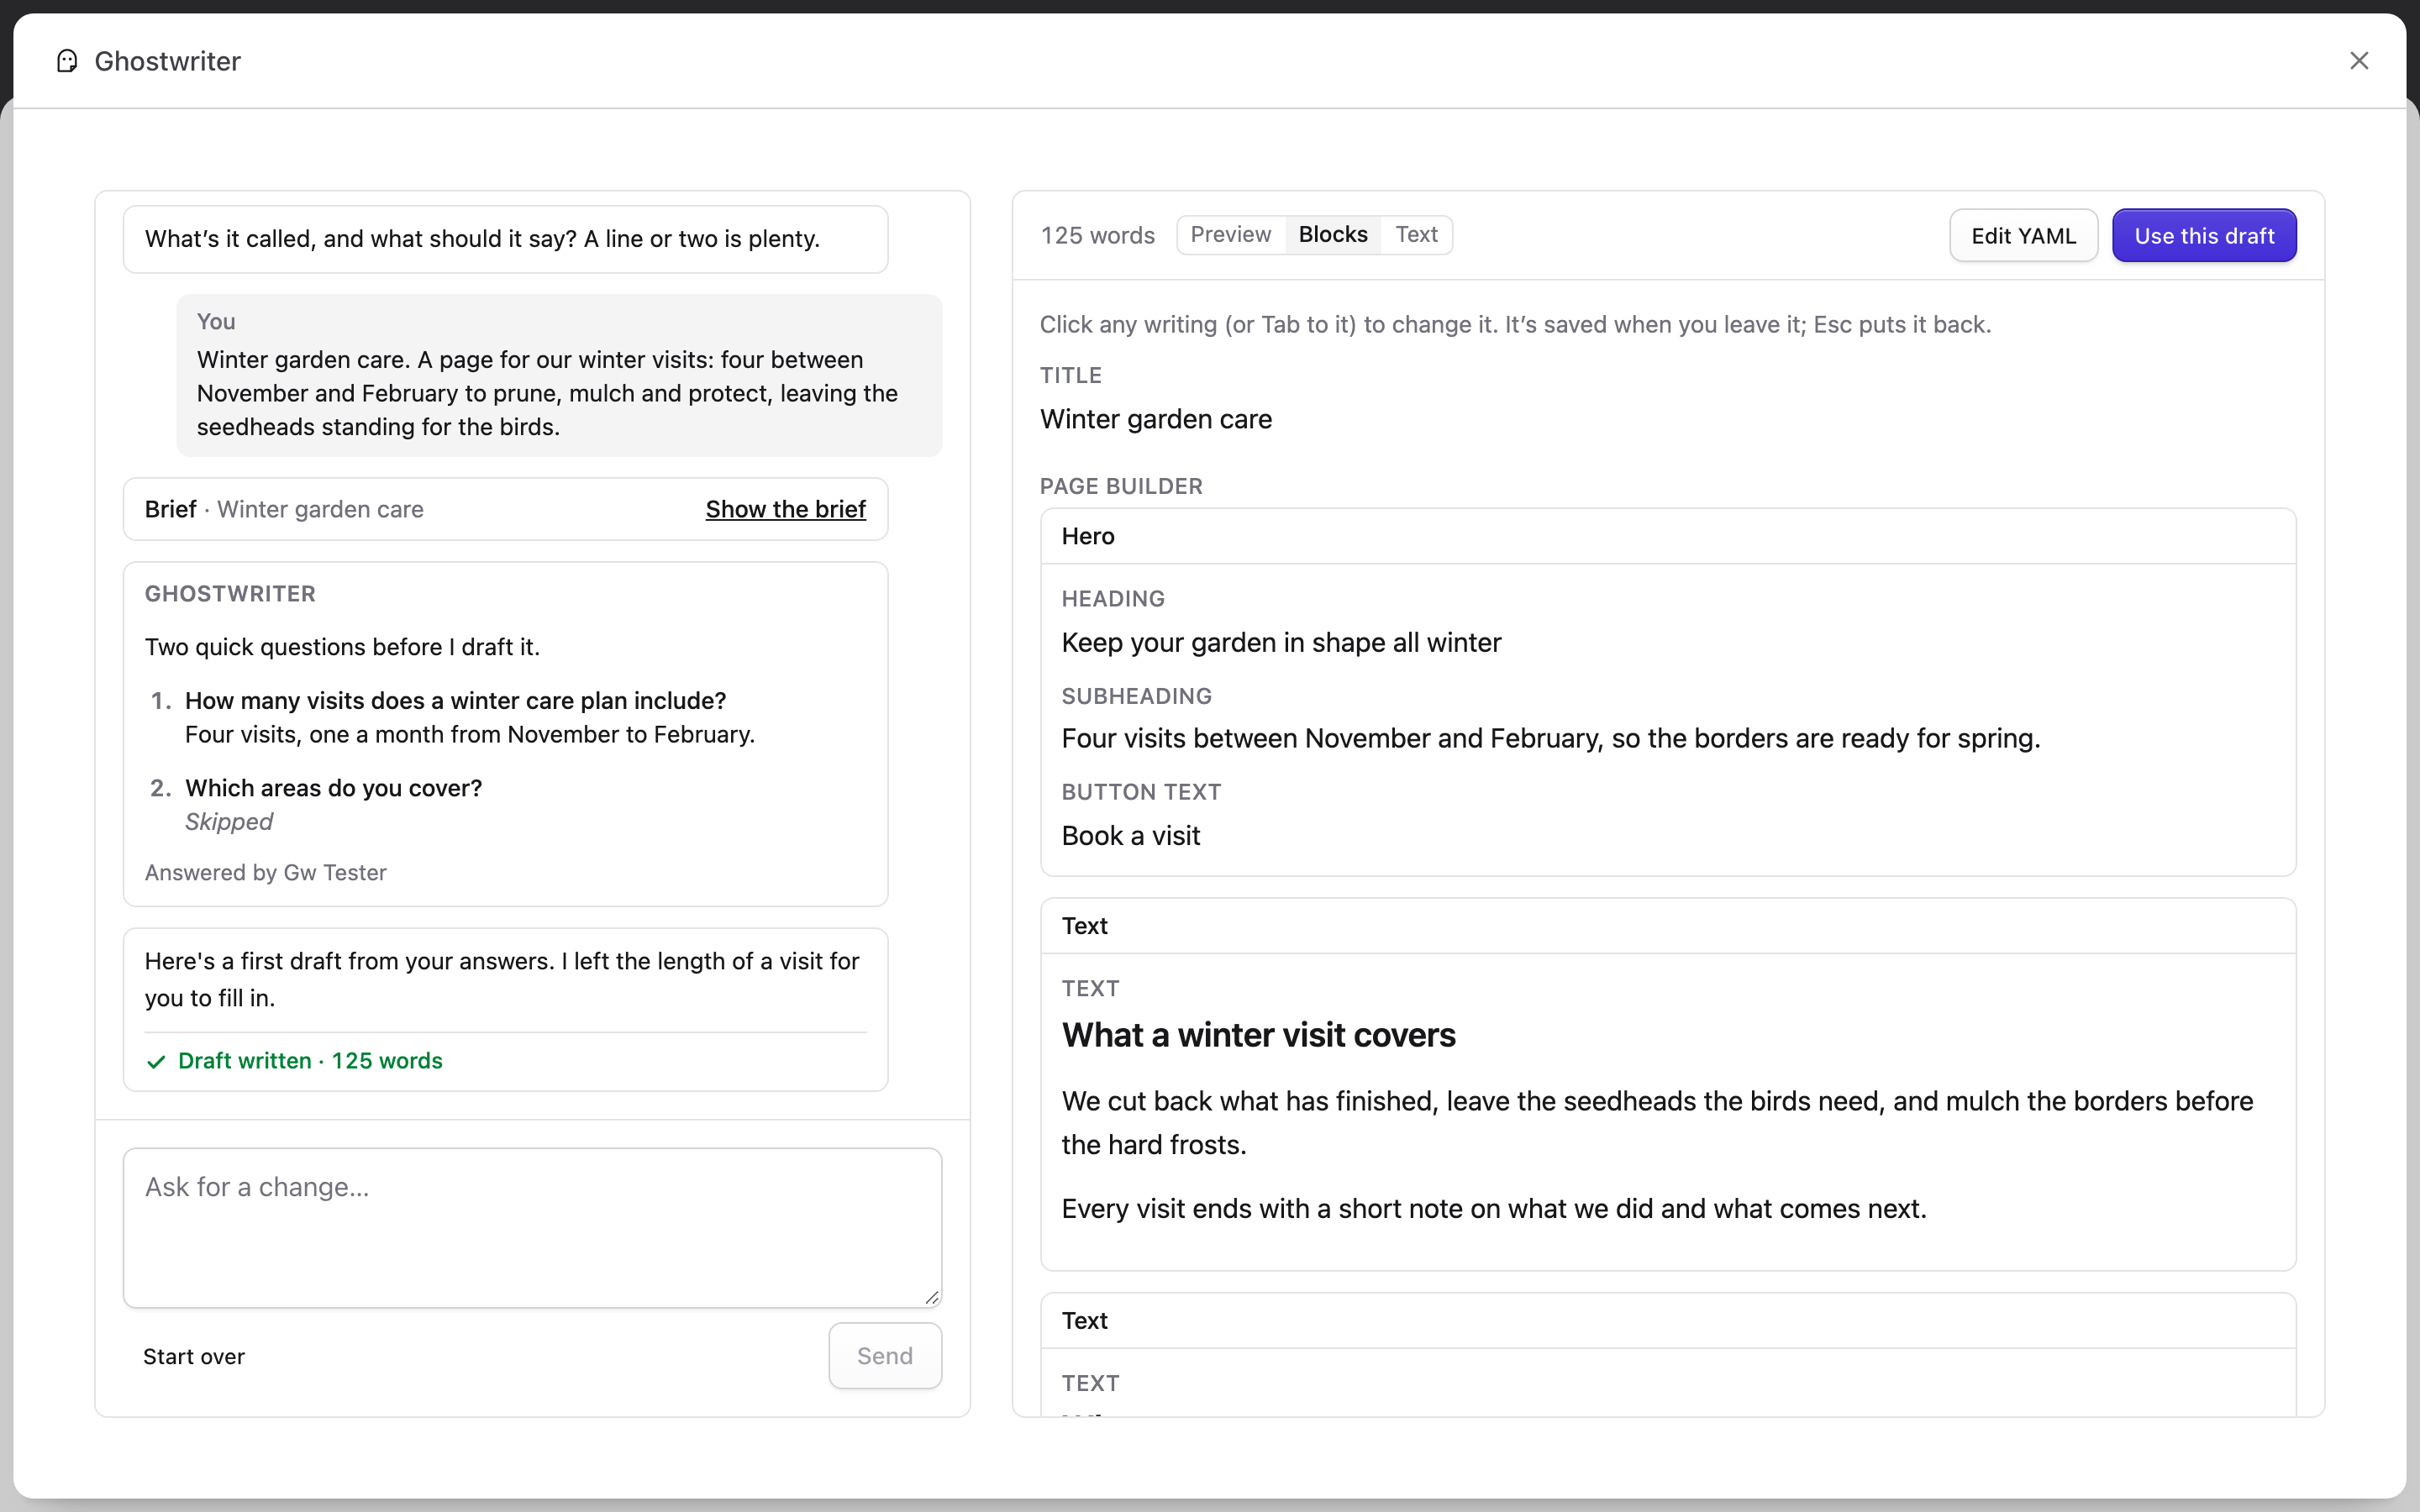The width and height of the screenshot is (2420, 1512).
Task: Click the You message about winter visits
Action: point(559,375)
